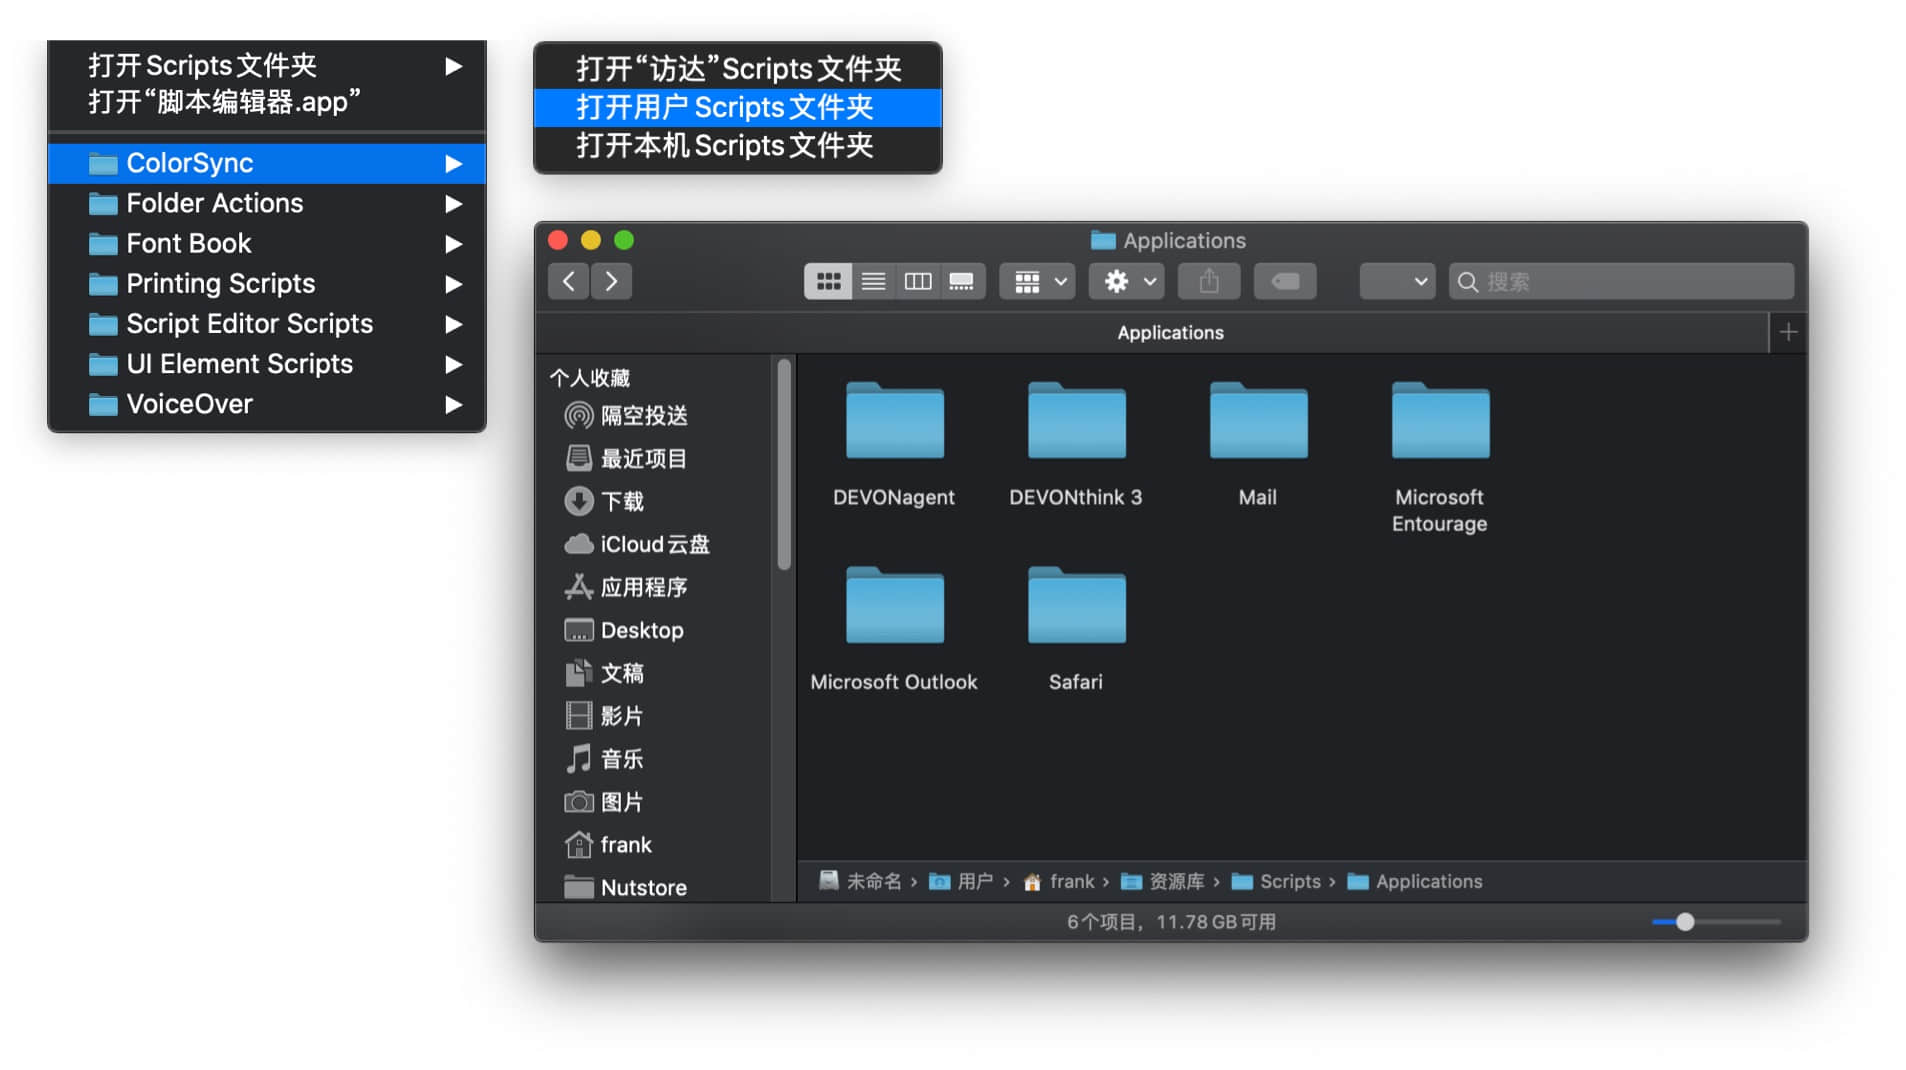Adjust the icon size slider
Image resolution: width=1906 pixels, height=1070 pixels.
(1685, 922)
